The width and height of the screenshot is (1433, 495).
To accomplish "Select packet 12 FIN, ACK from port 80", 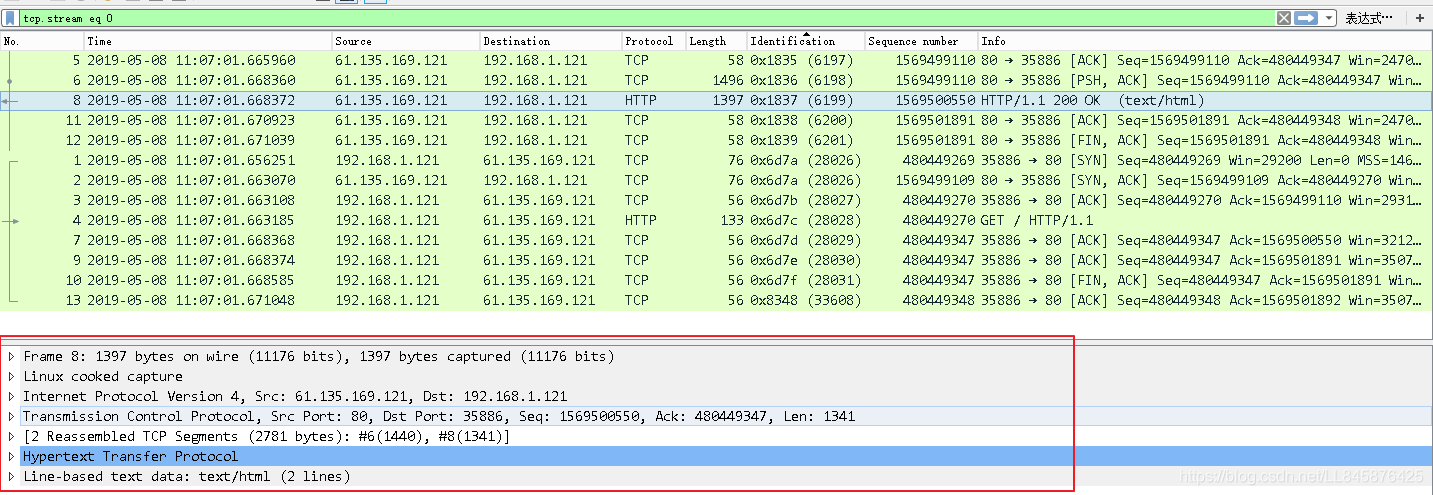I will (x=716, y=141).
